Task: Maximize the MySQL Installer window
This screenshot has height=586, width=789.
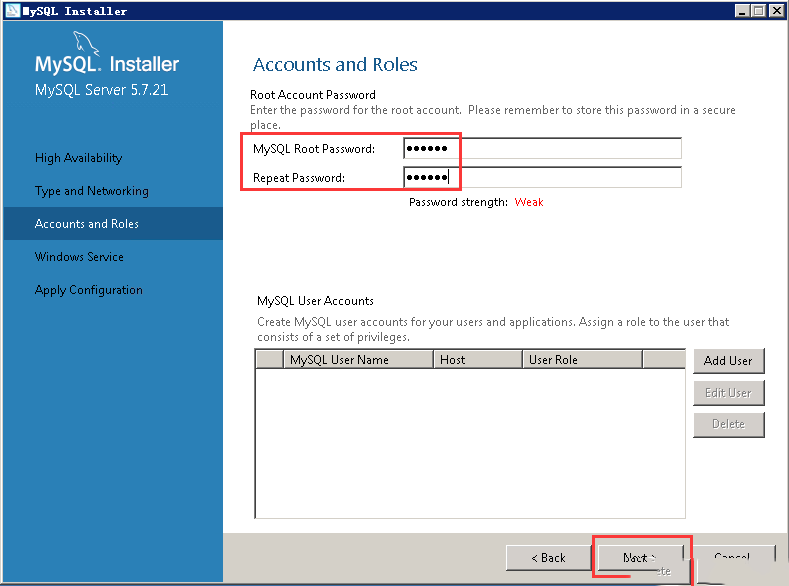Action: coord(759,11)
